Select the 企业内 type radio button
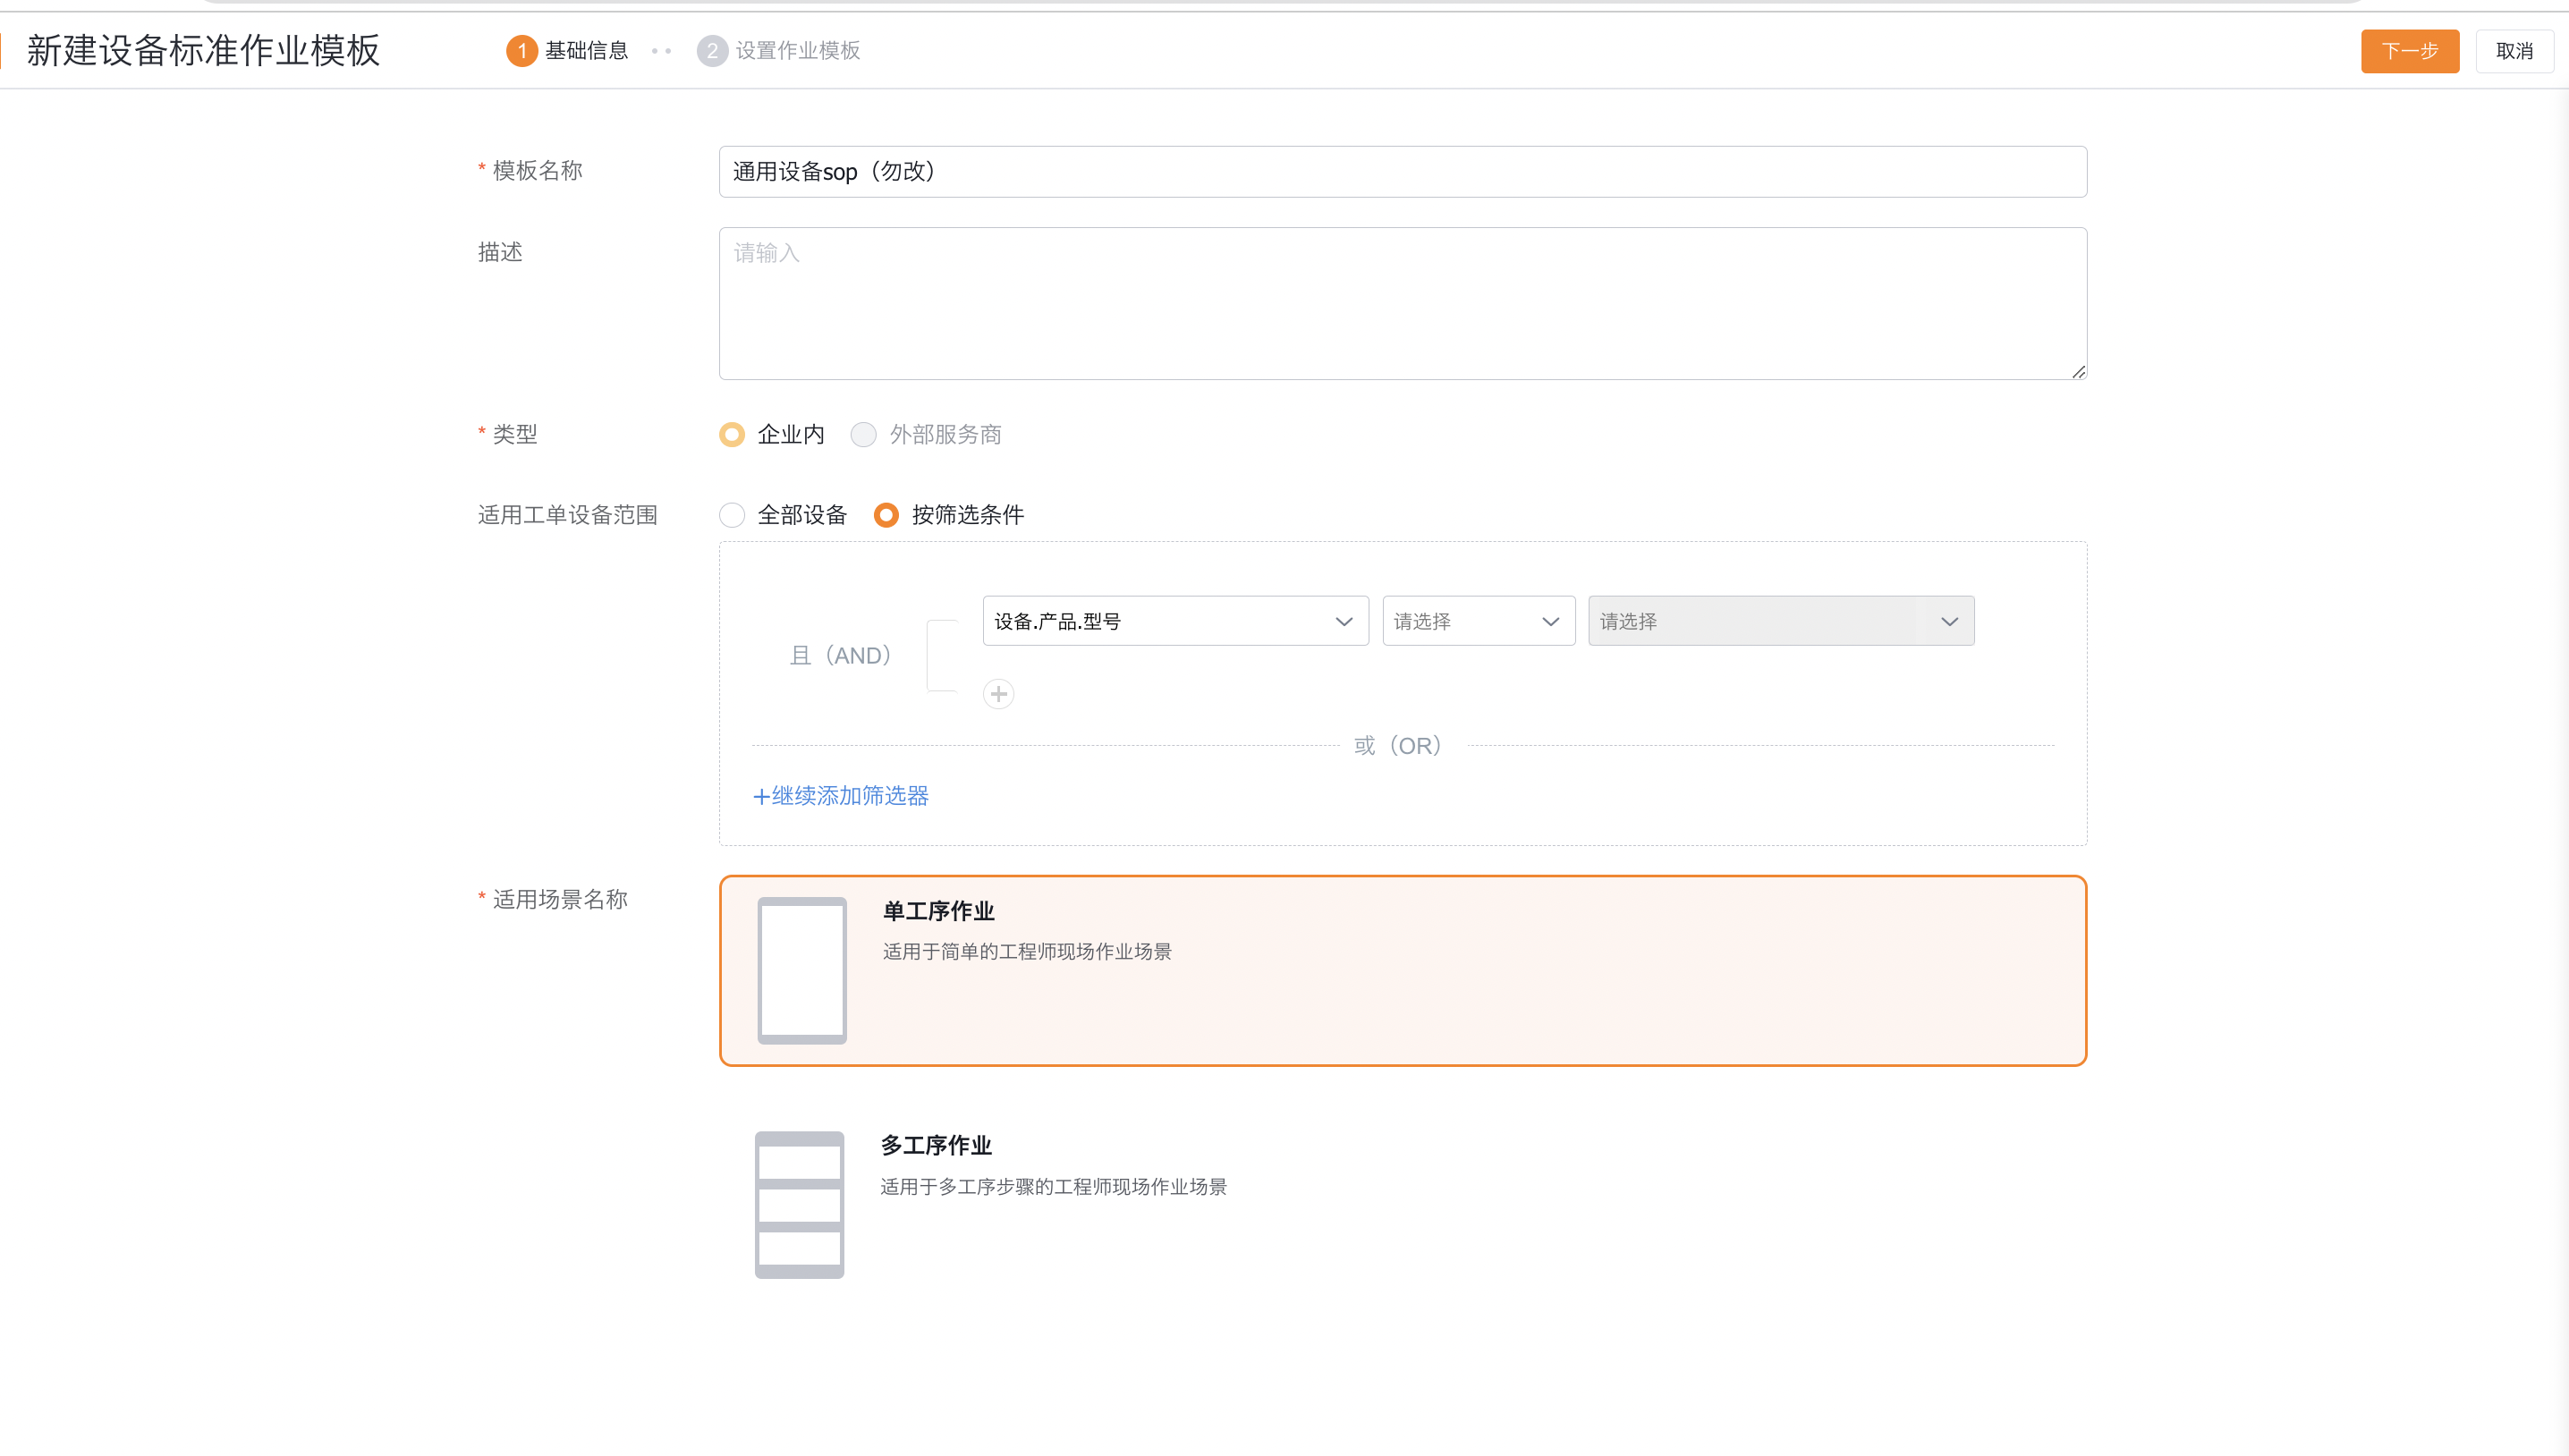The image size is (2569, 1456). tap(732, 435)
